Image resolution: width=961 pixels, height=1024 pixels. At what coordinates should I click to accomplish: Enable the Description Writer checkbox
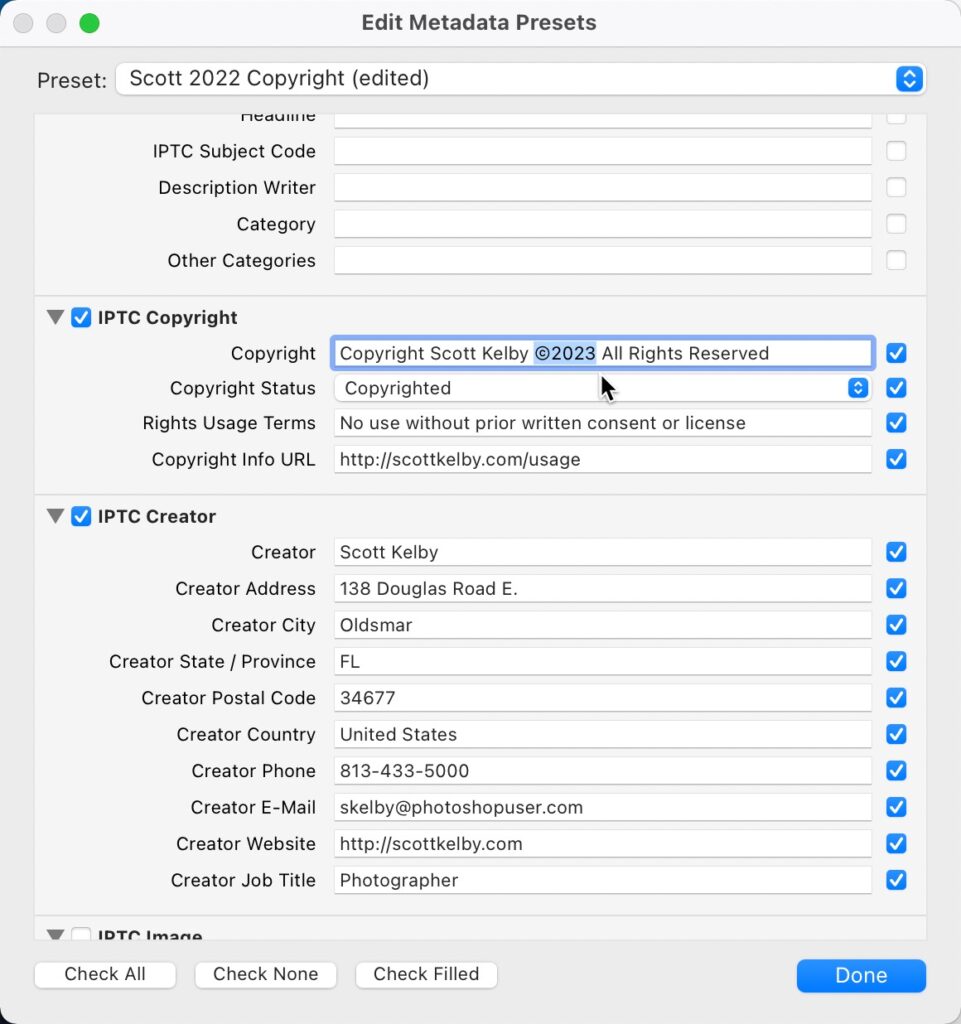pos(896,188)
